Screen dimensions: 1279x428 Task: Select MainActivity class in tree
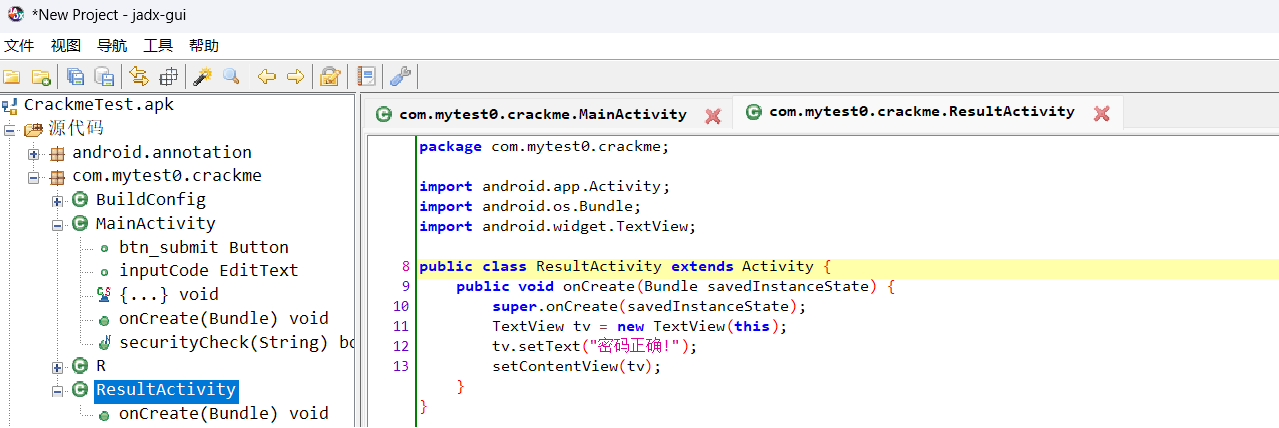pos(155,223)
